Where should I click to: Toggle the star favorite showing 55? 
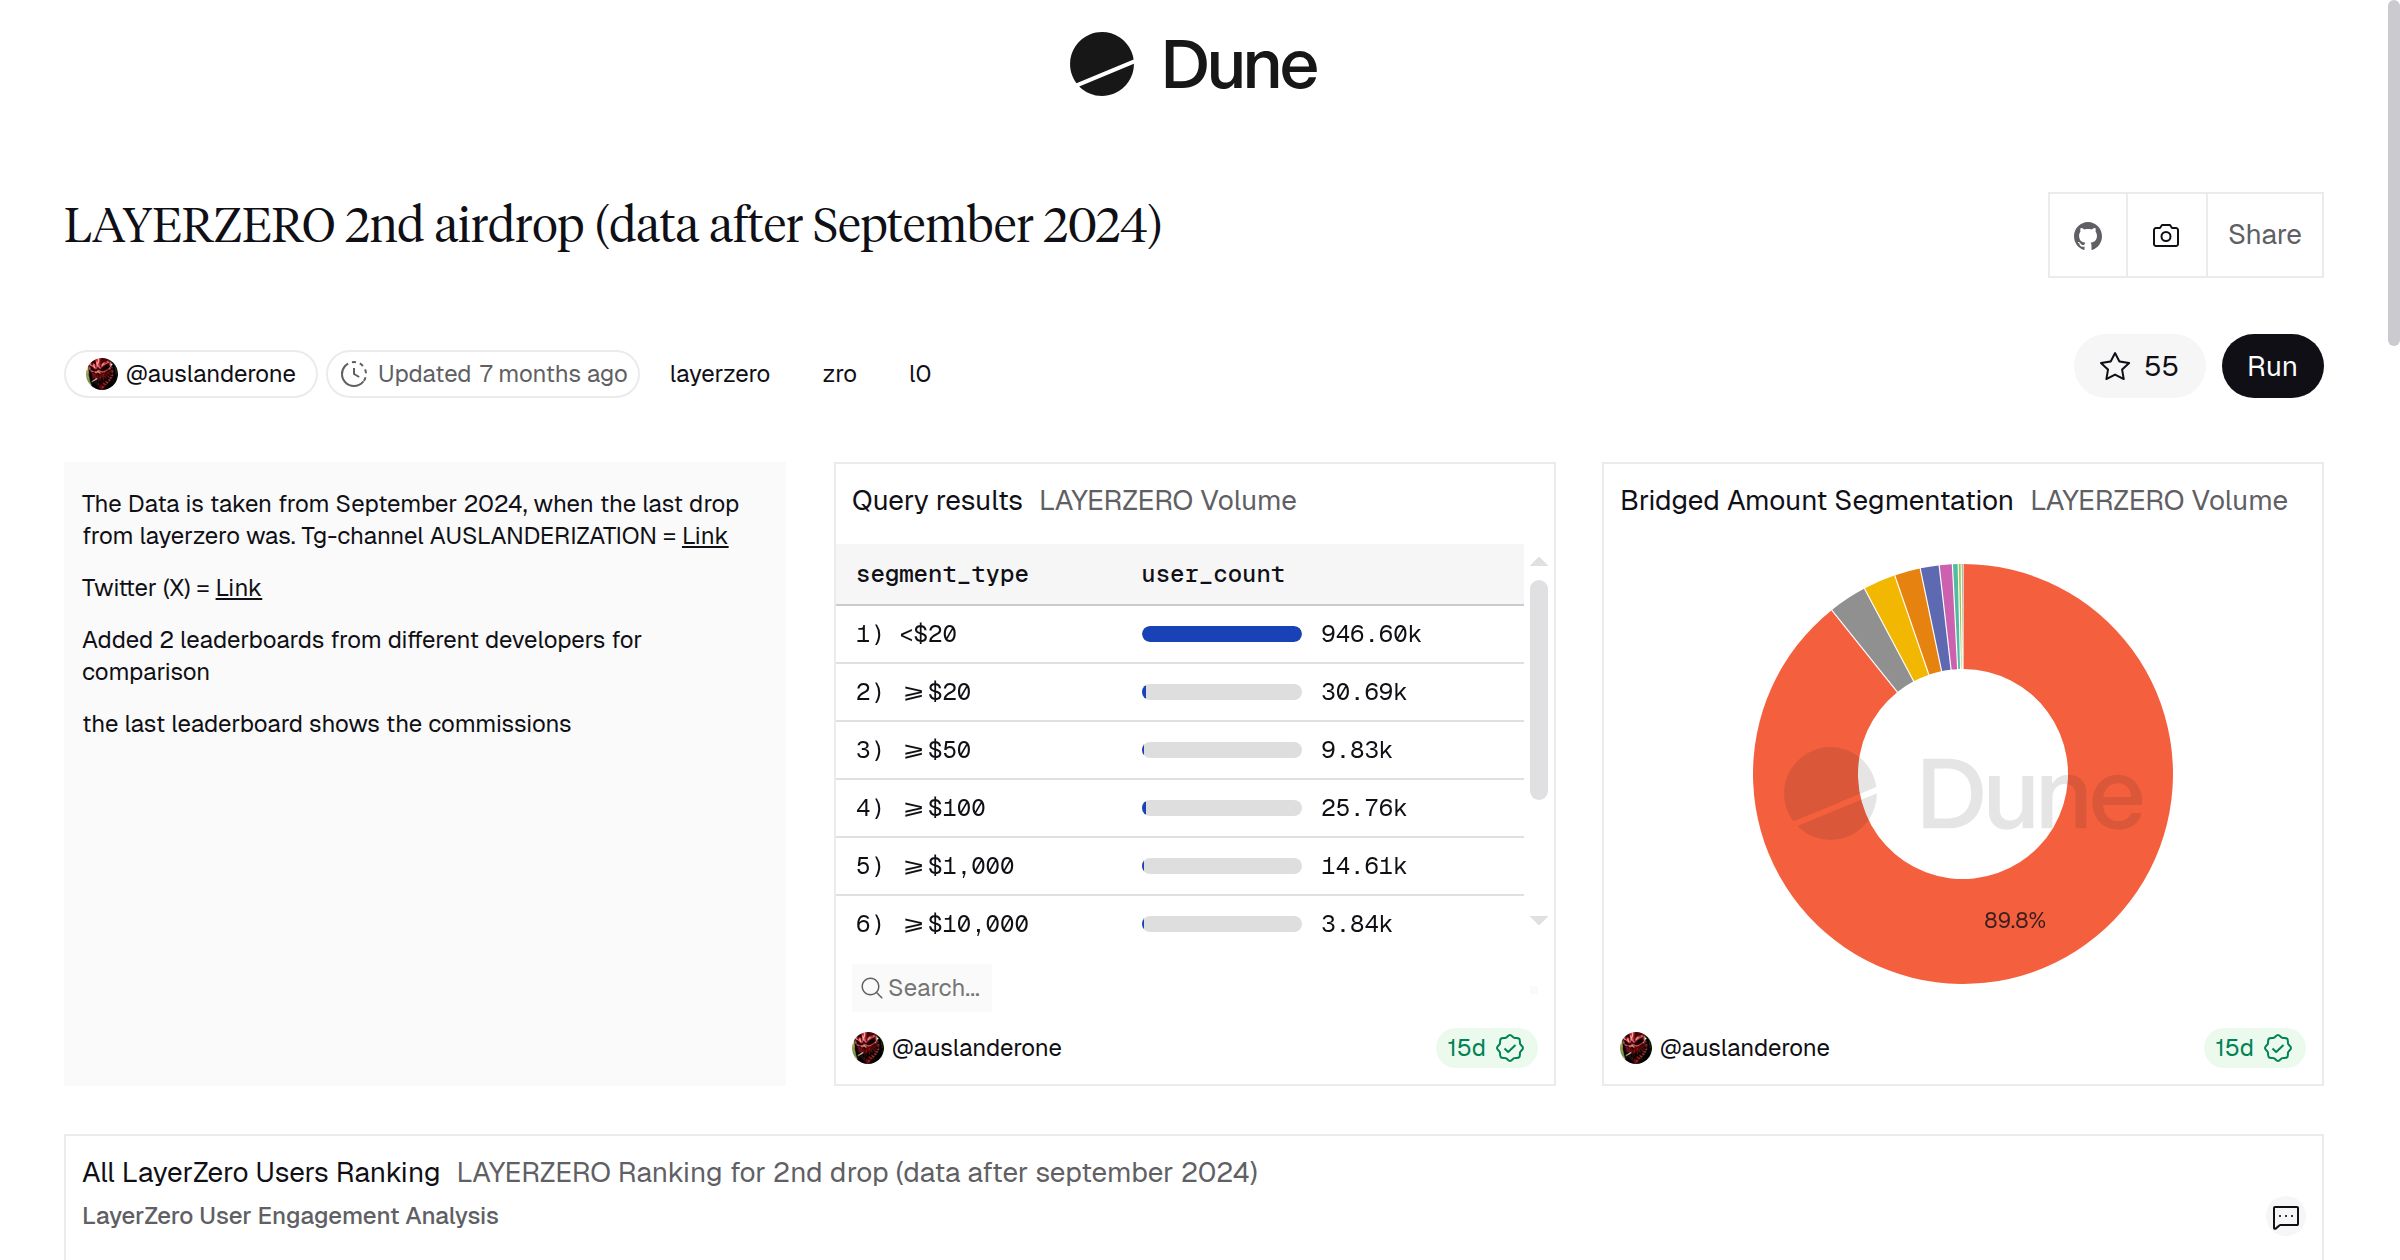click(x=2138, y=366)
